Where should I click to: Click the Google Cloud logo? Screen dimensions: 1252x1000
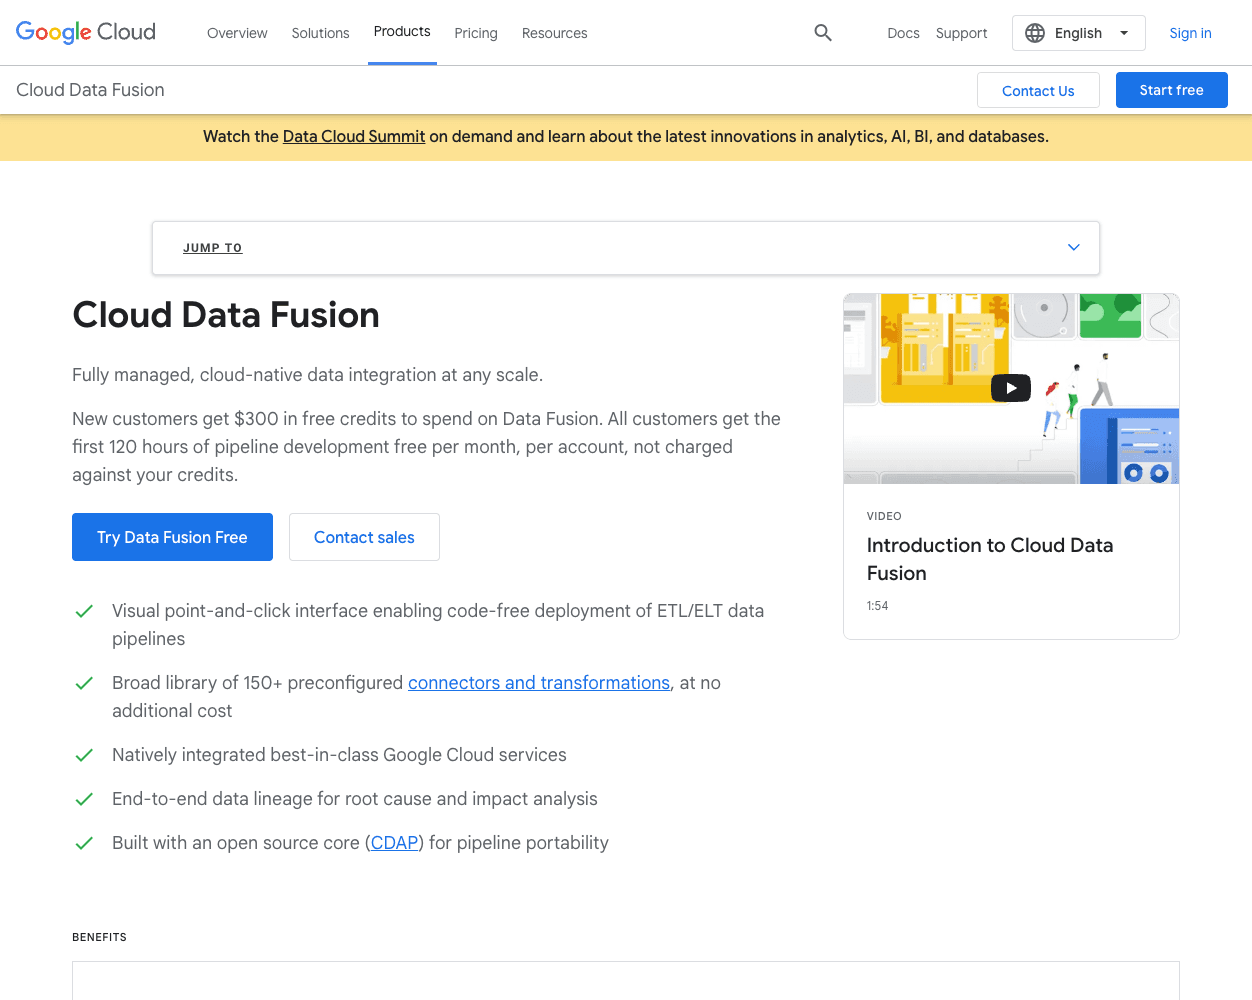point(86,32)
